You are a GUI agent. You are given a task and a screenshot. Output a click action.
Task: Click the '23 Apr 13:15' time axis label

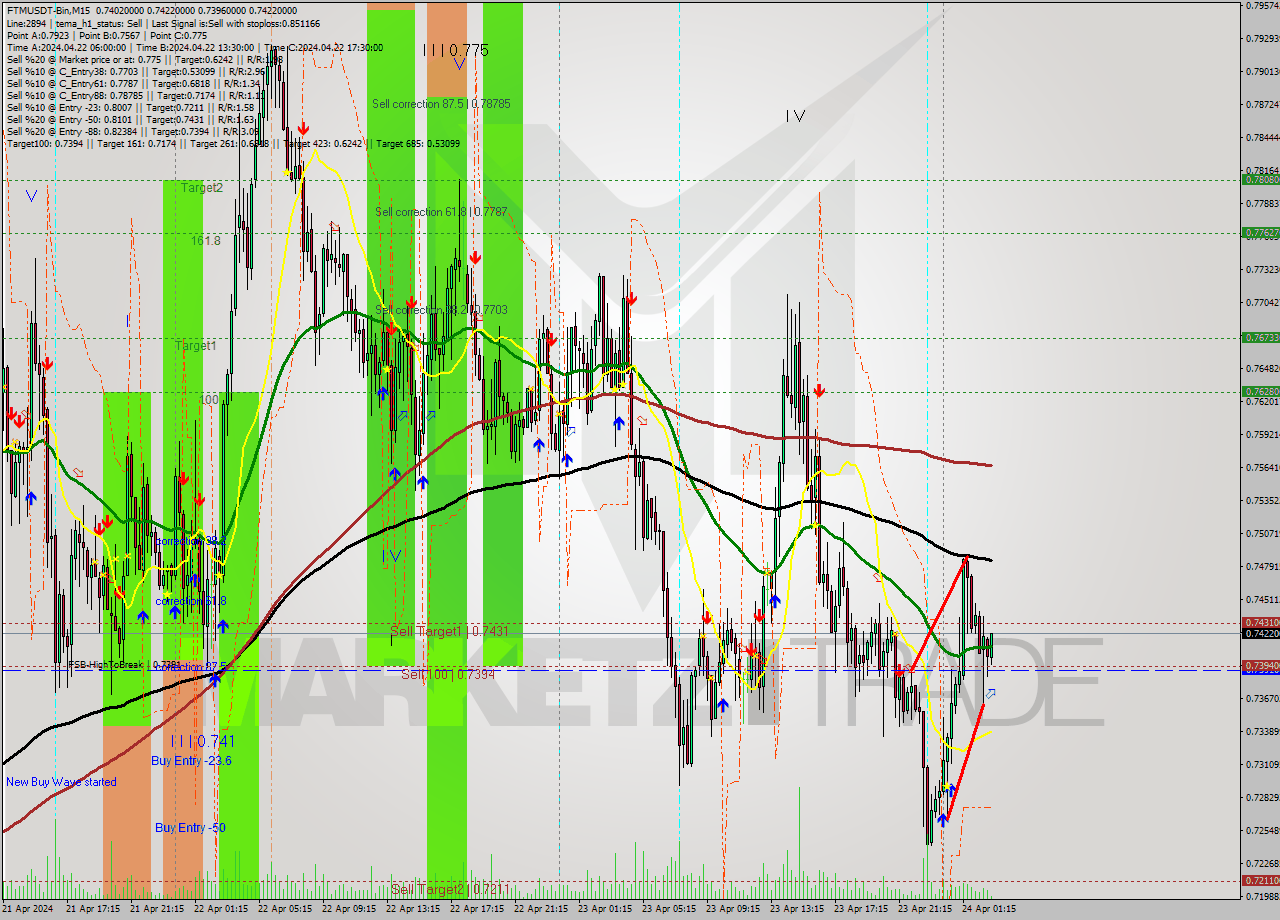[x=797, y=909]
